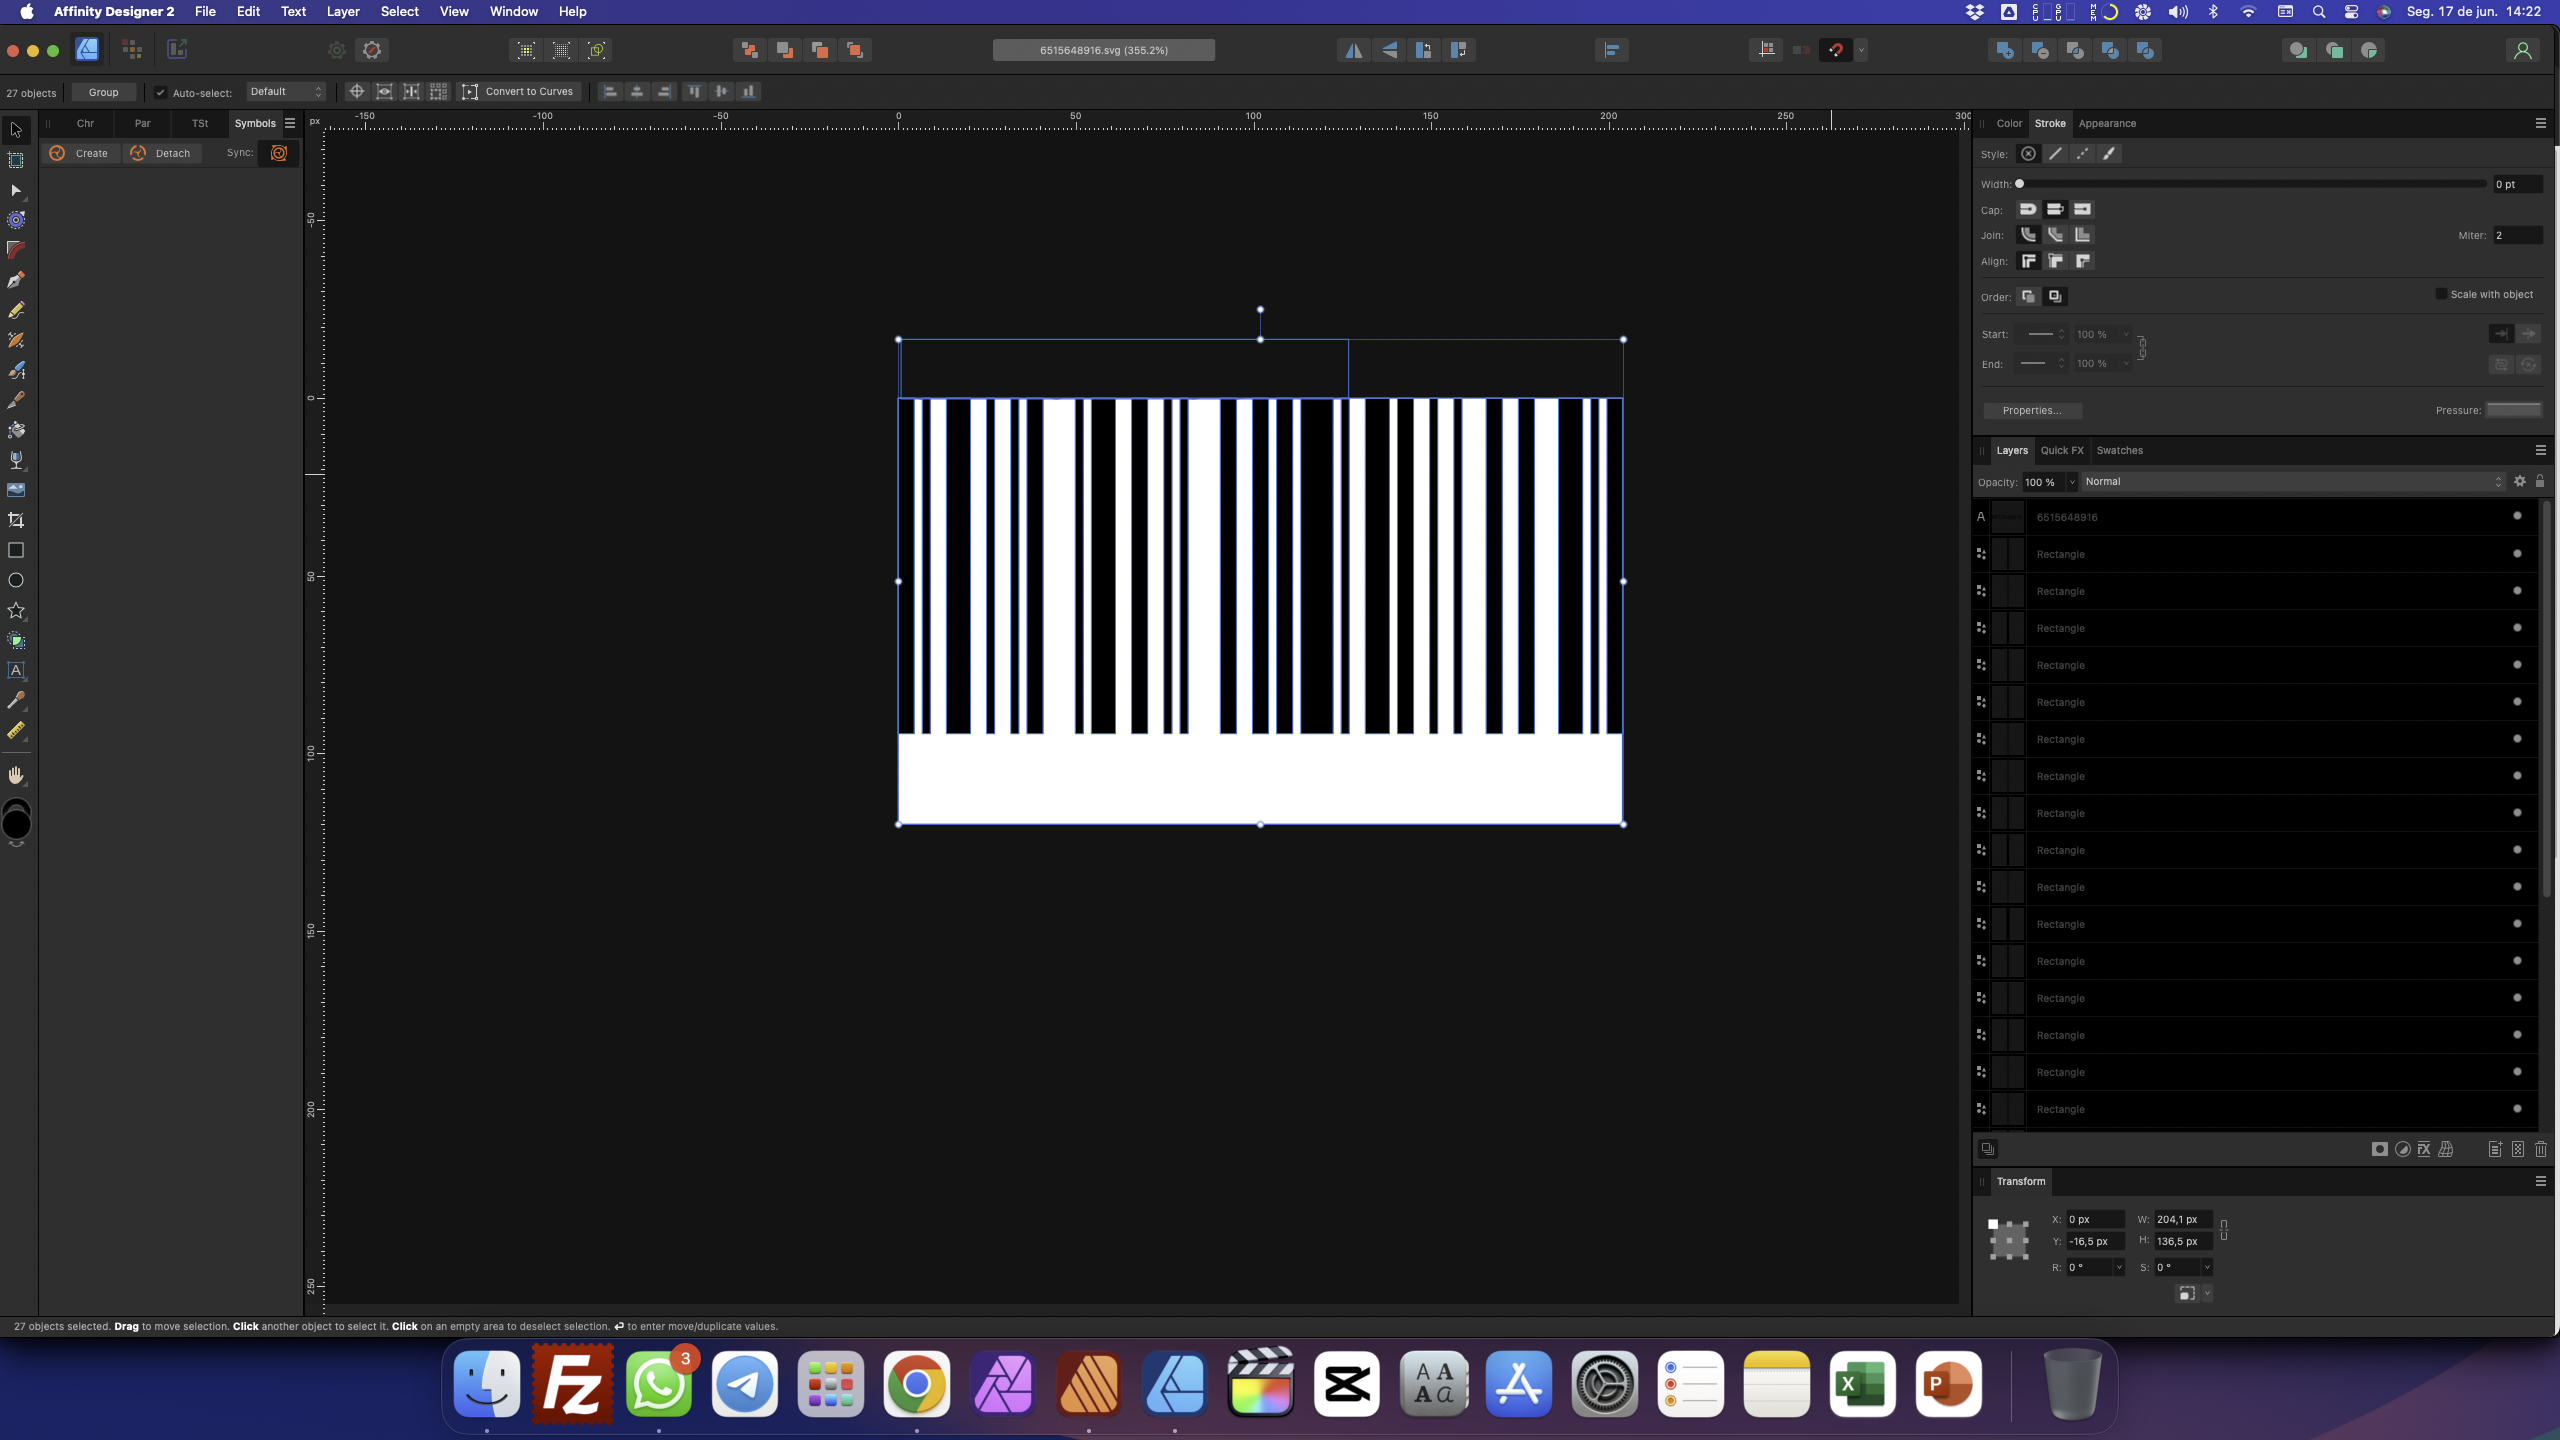
Task: Open the account profile icon
Action: [x=2522, y=50]
